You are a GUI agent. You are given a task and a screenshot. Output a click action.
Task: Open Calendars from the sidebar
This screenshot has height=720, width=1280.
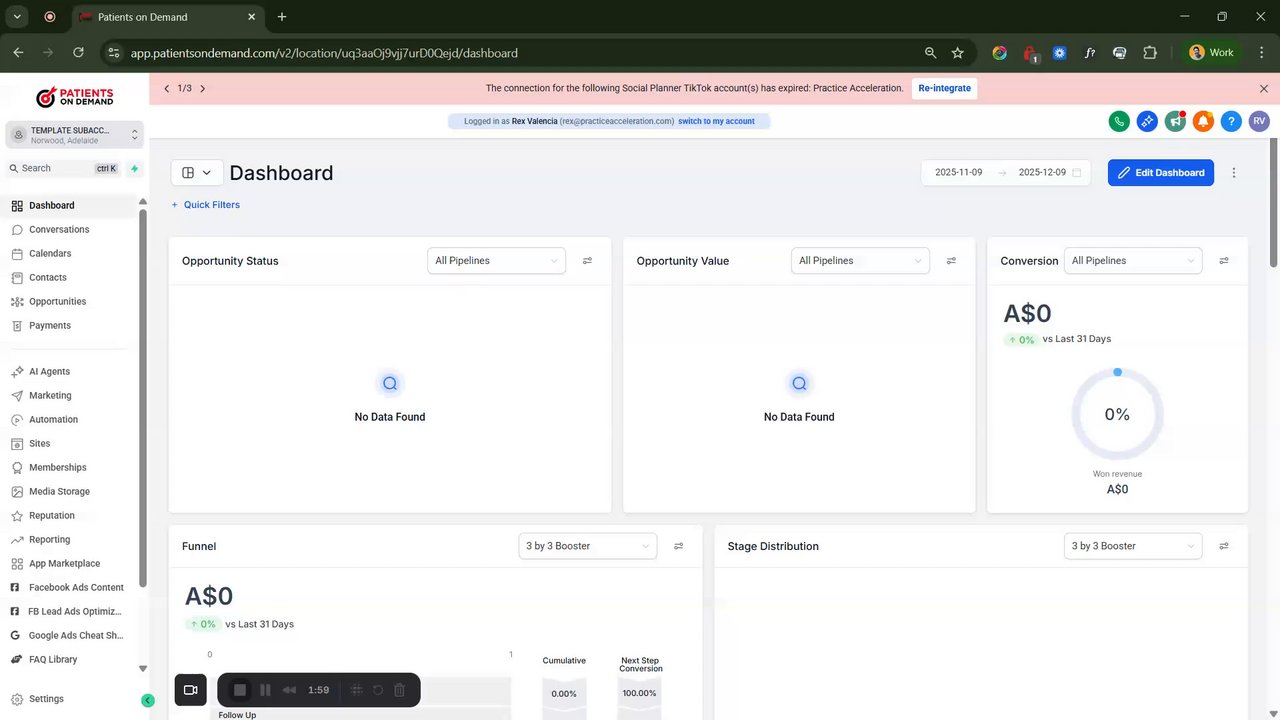click(x=50, y=254)
